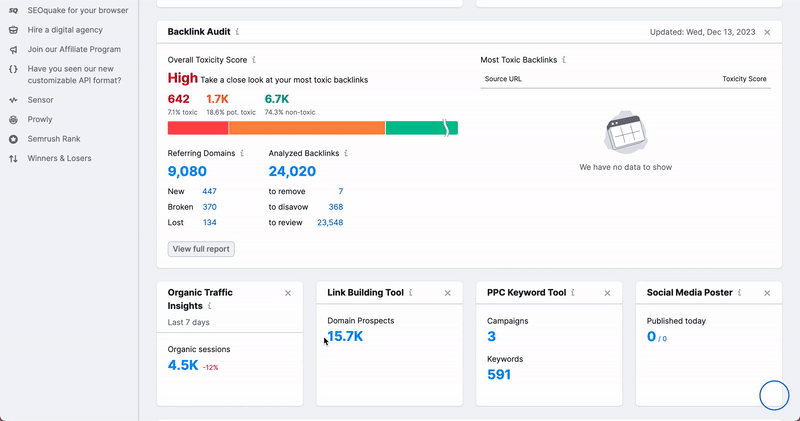Click the to disavow value 368
Screen dimensions: 800x421
point(336,207)
